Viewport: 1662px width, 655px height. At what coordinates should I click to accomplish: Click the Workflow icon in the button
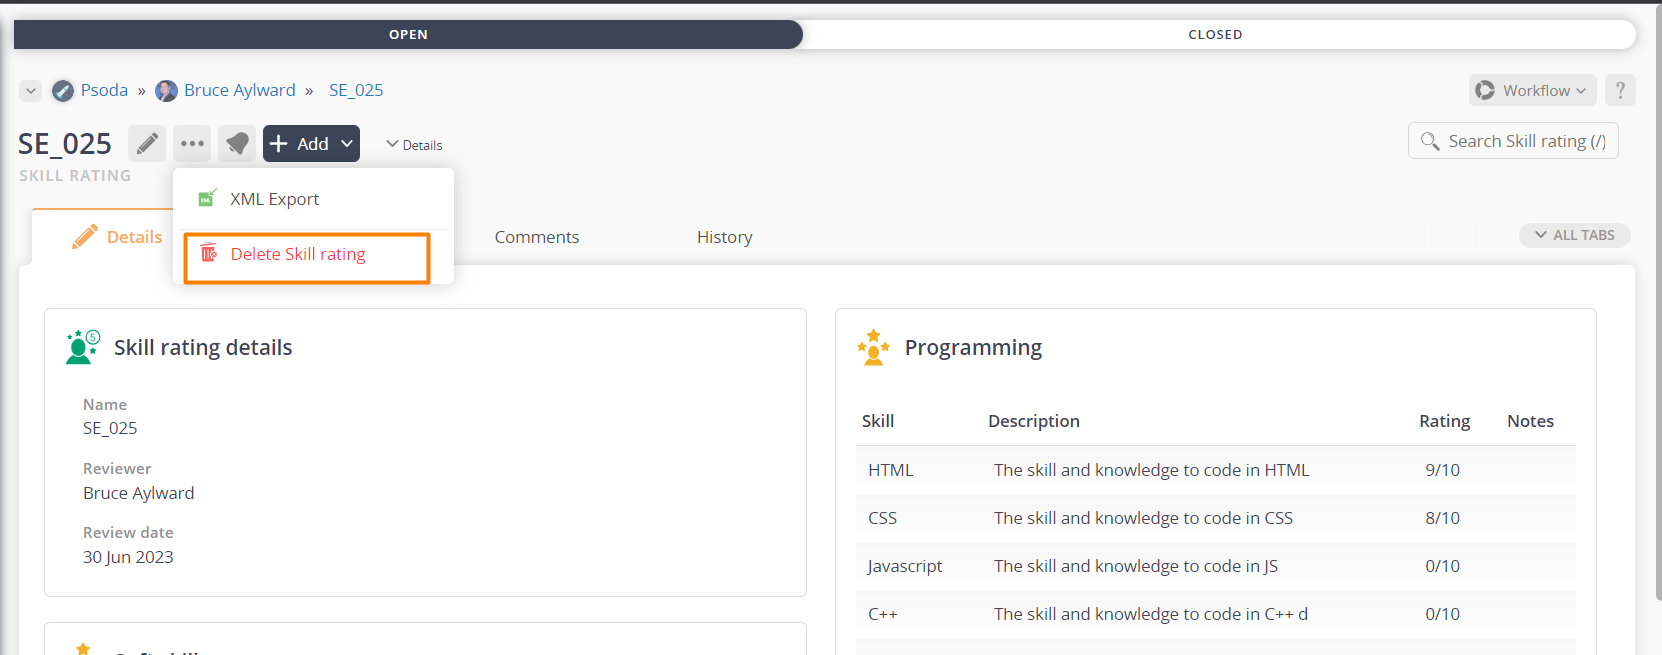1485,90
